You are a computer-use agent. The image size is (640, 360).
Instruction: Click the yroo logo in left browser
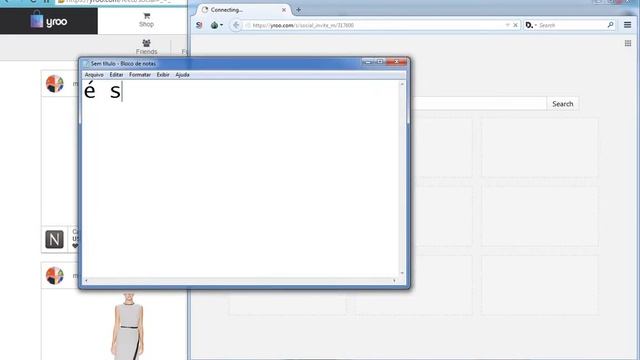(49, 20)
